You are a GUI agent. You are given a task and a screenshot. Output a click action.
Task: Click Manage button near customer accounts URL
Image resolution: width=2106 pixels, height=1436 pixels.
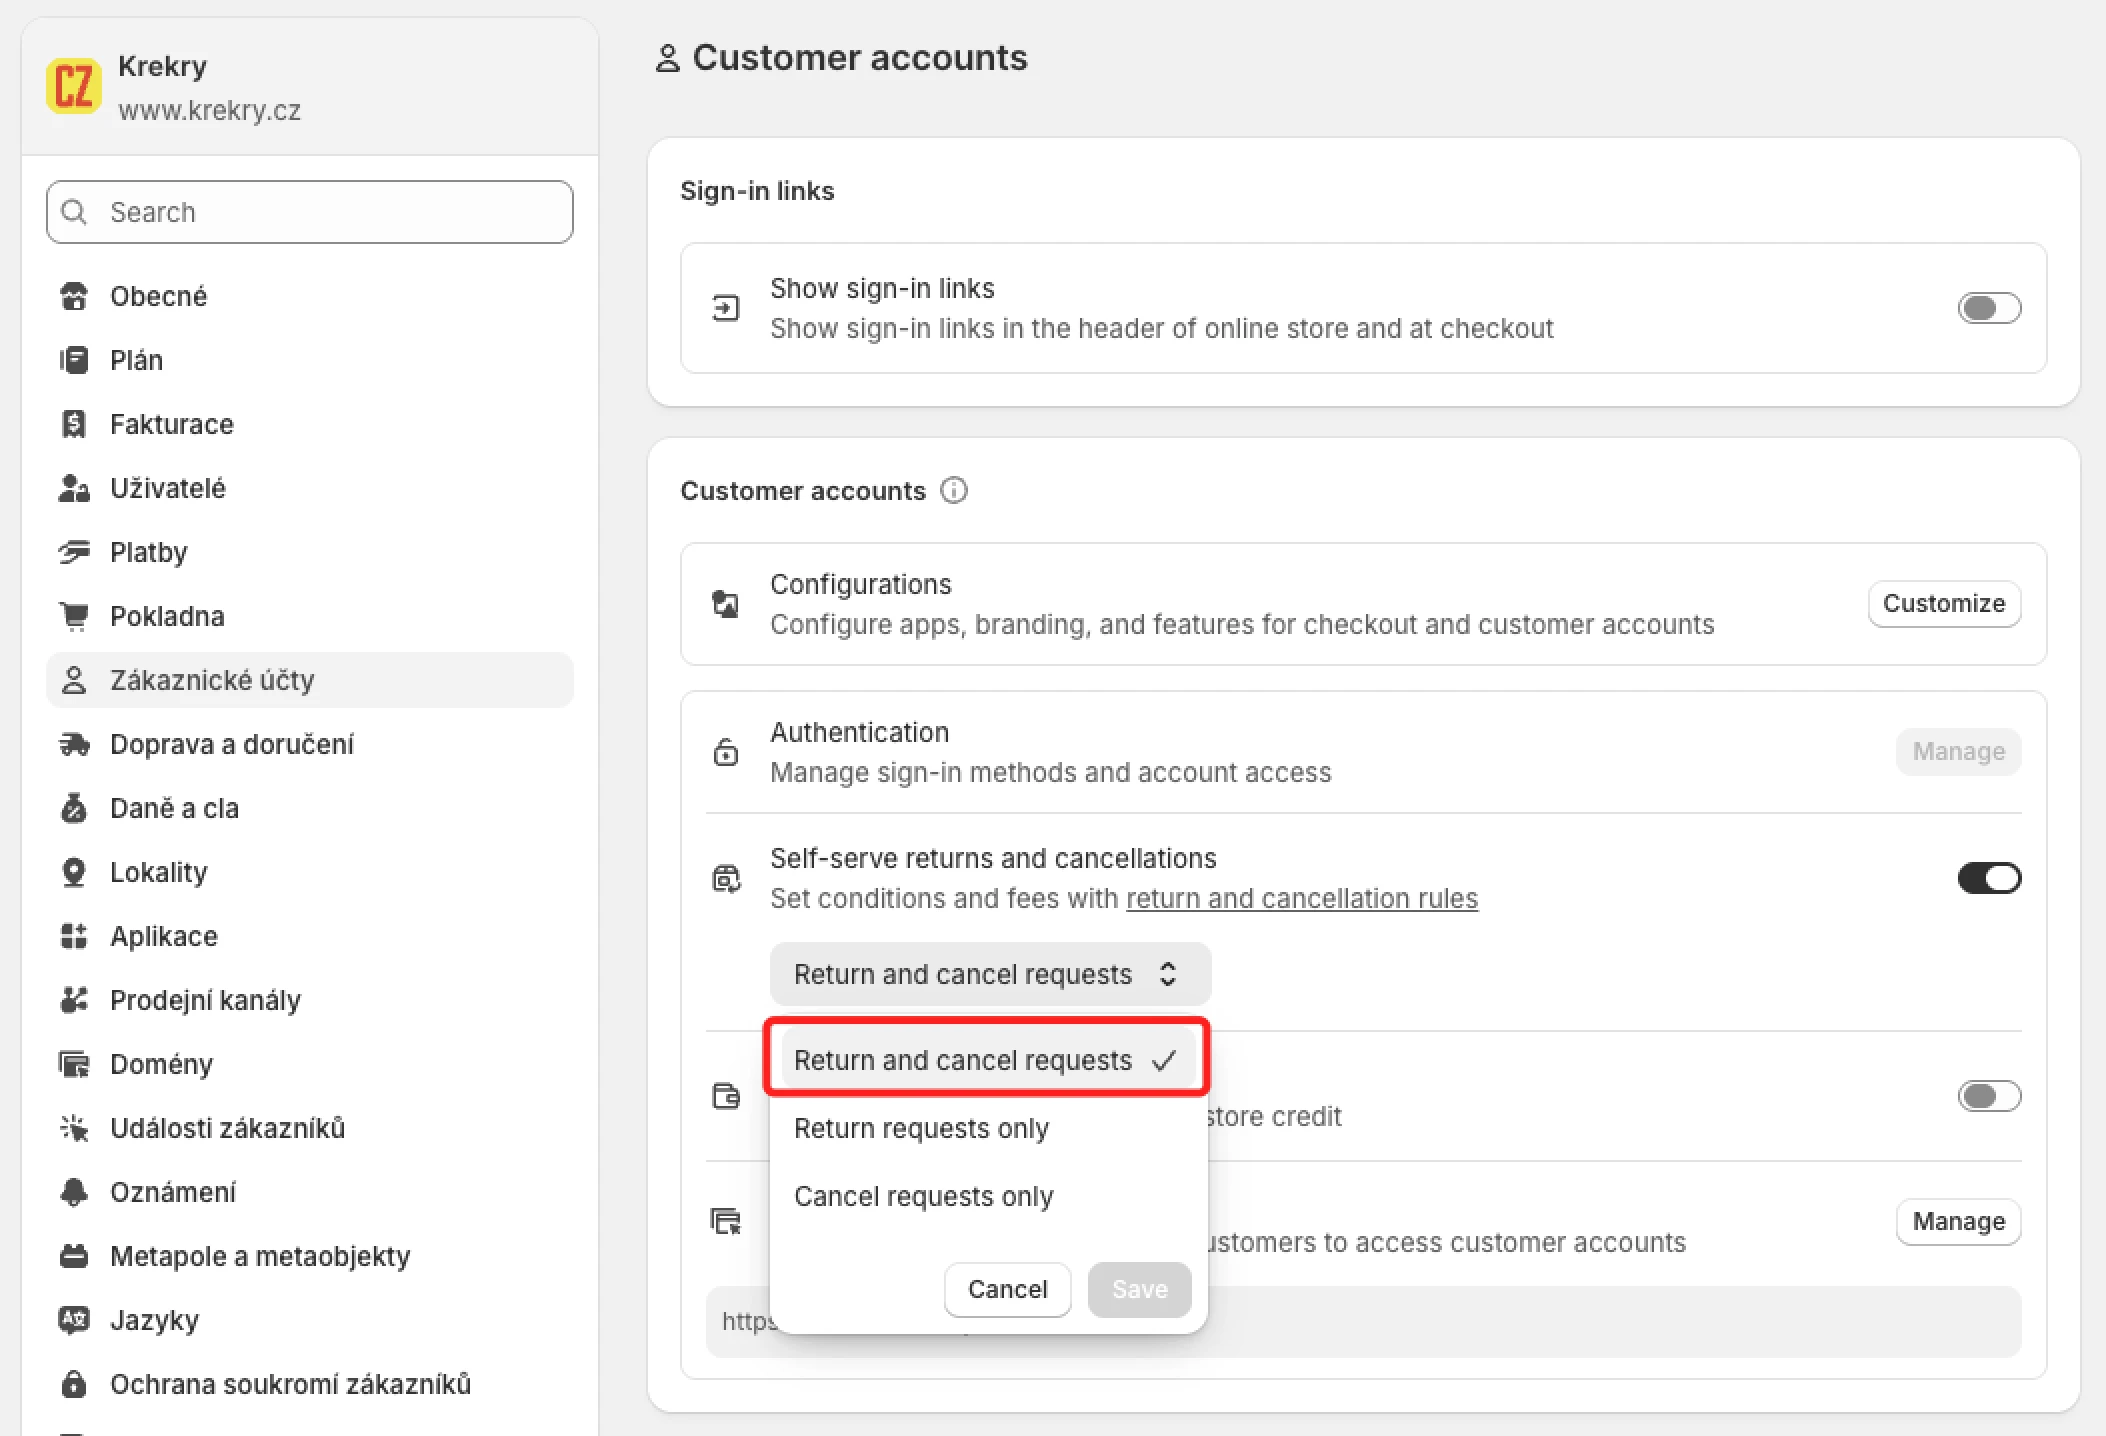(x=1958, y=1221)
